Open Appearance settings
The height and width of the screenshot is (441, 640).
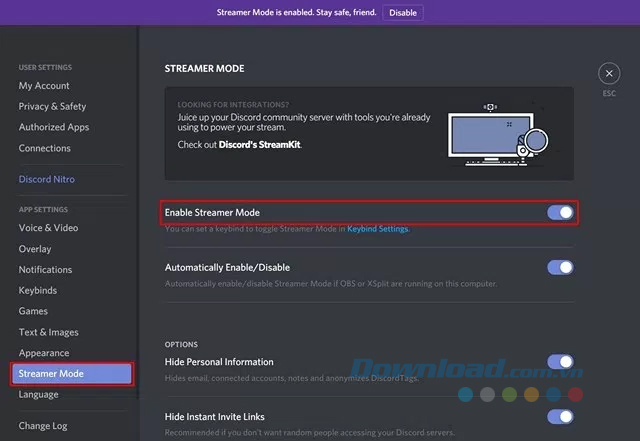coord(44,353)
